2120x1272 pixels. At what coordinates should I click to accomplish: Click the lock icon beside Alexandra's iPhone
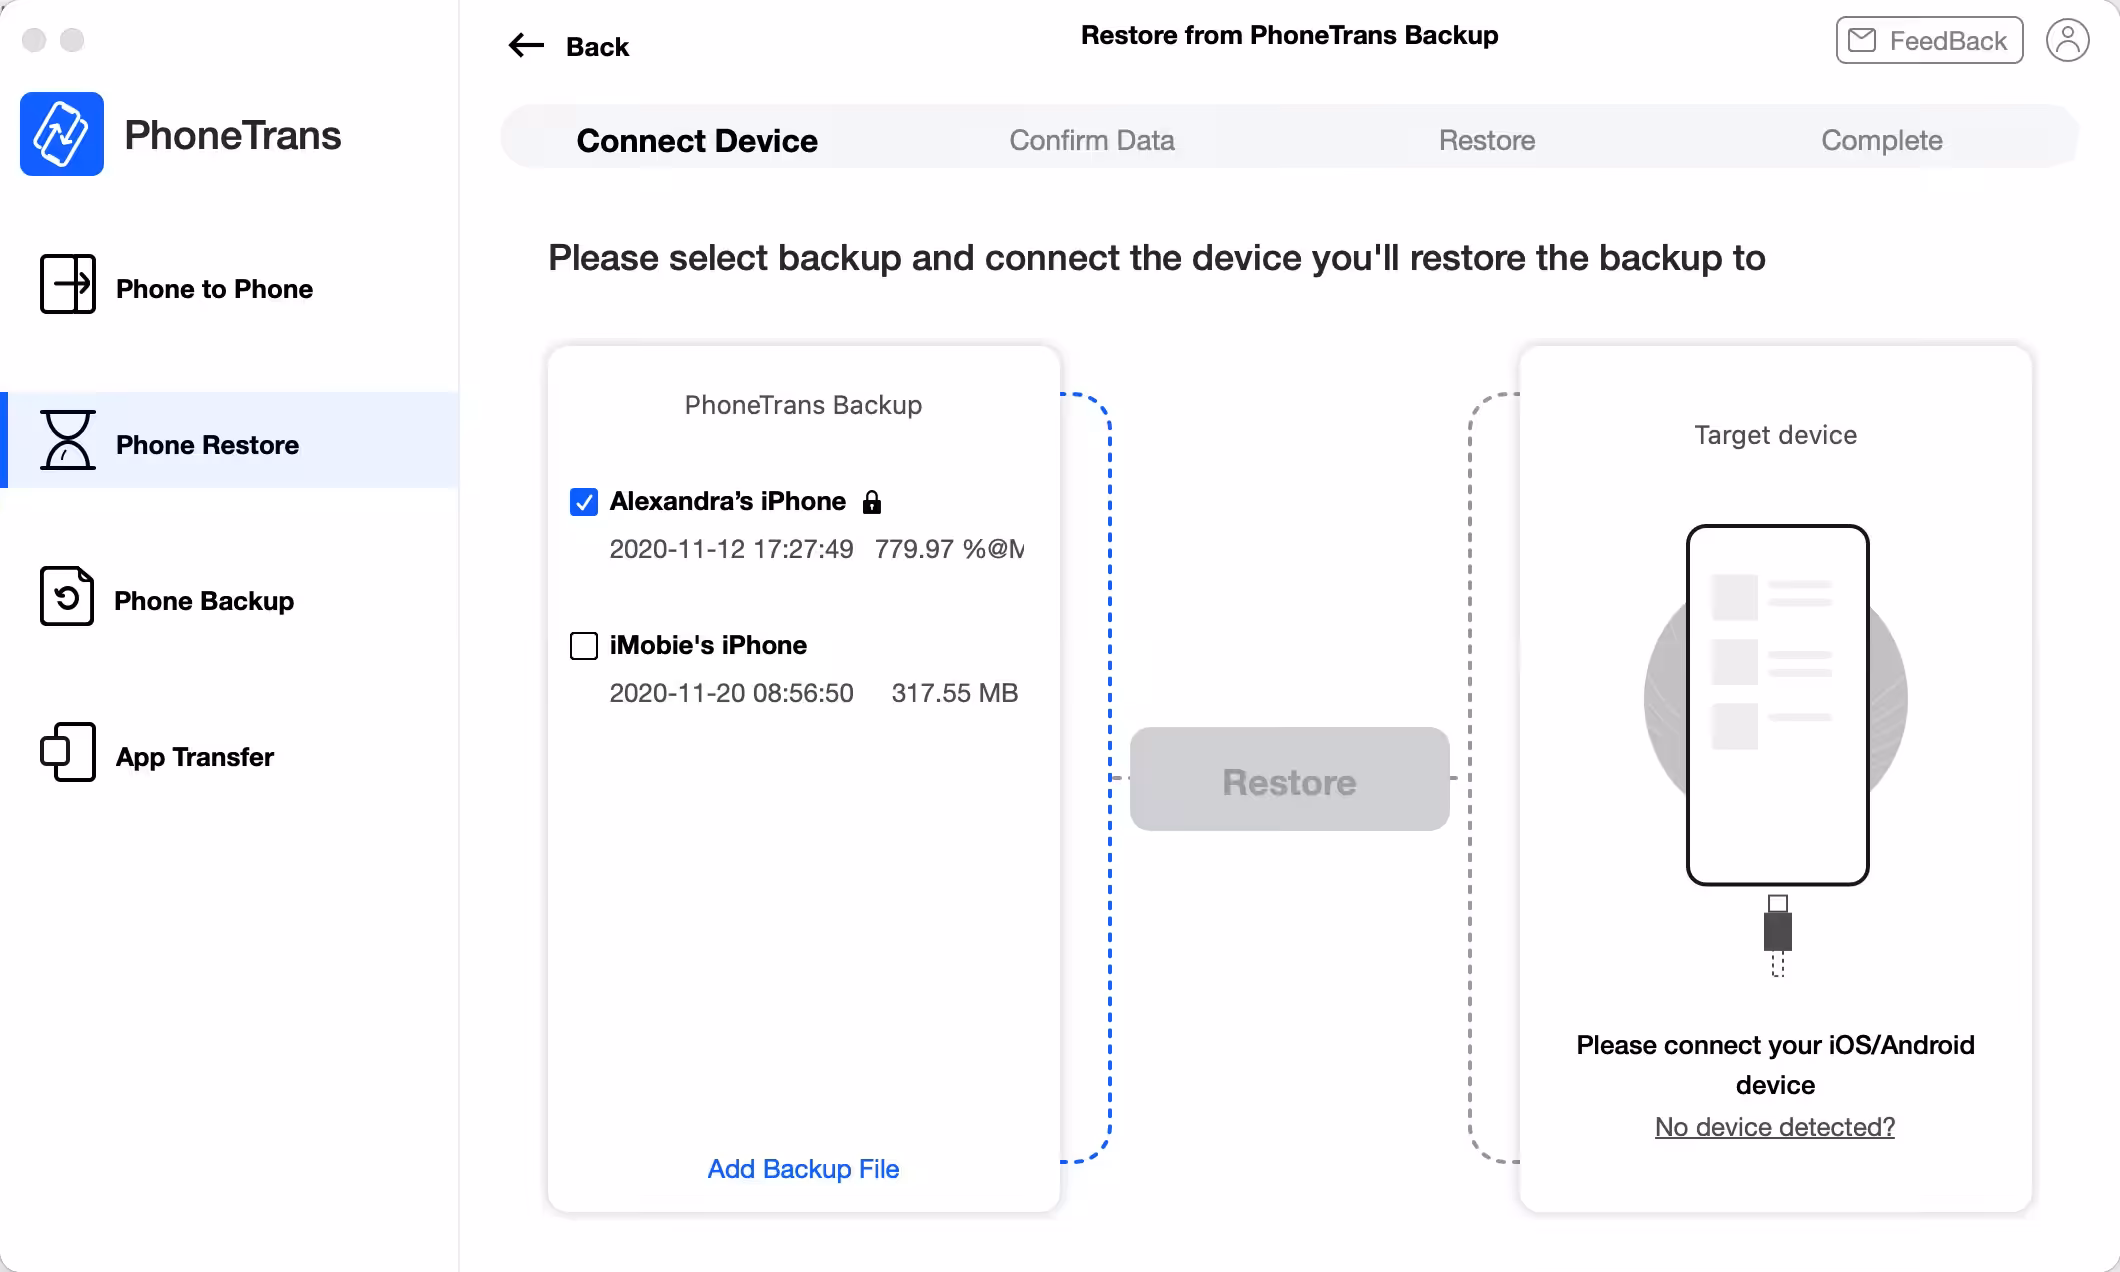tap(872, 502)
